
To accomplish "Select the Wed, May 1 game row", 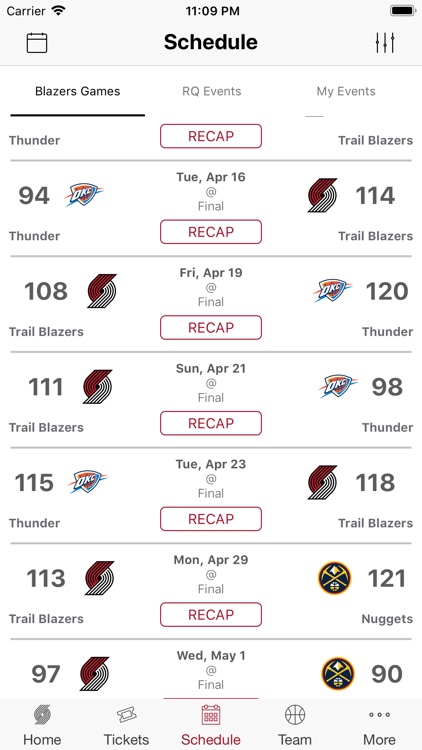I will click(211, 670).
